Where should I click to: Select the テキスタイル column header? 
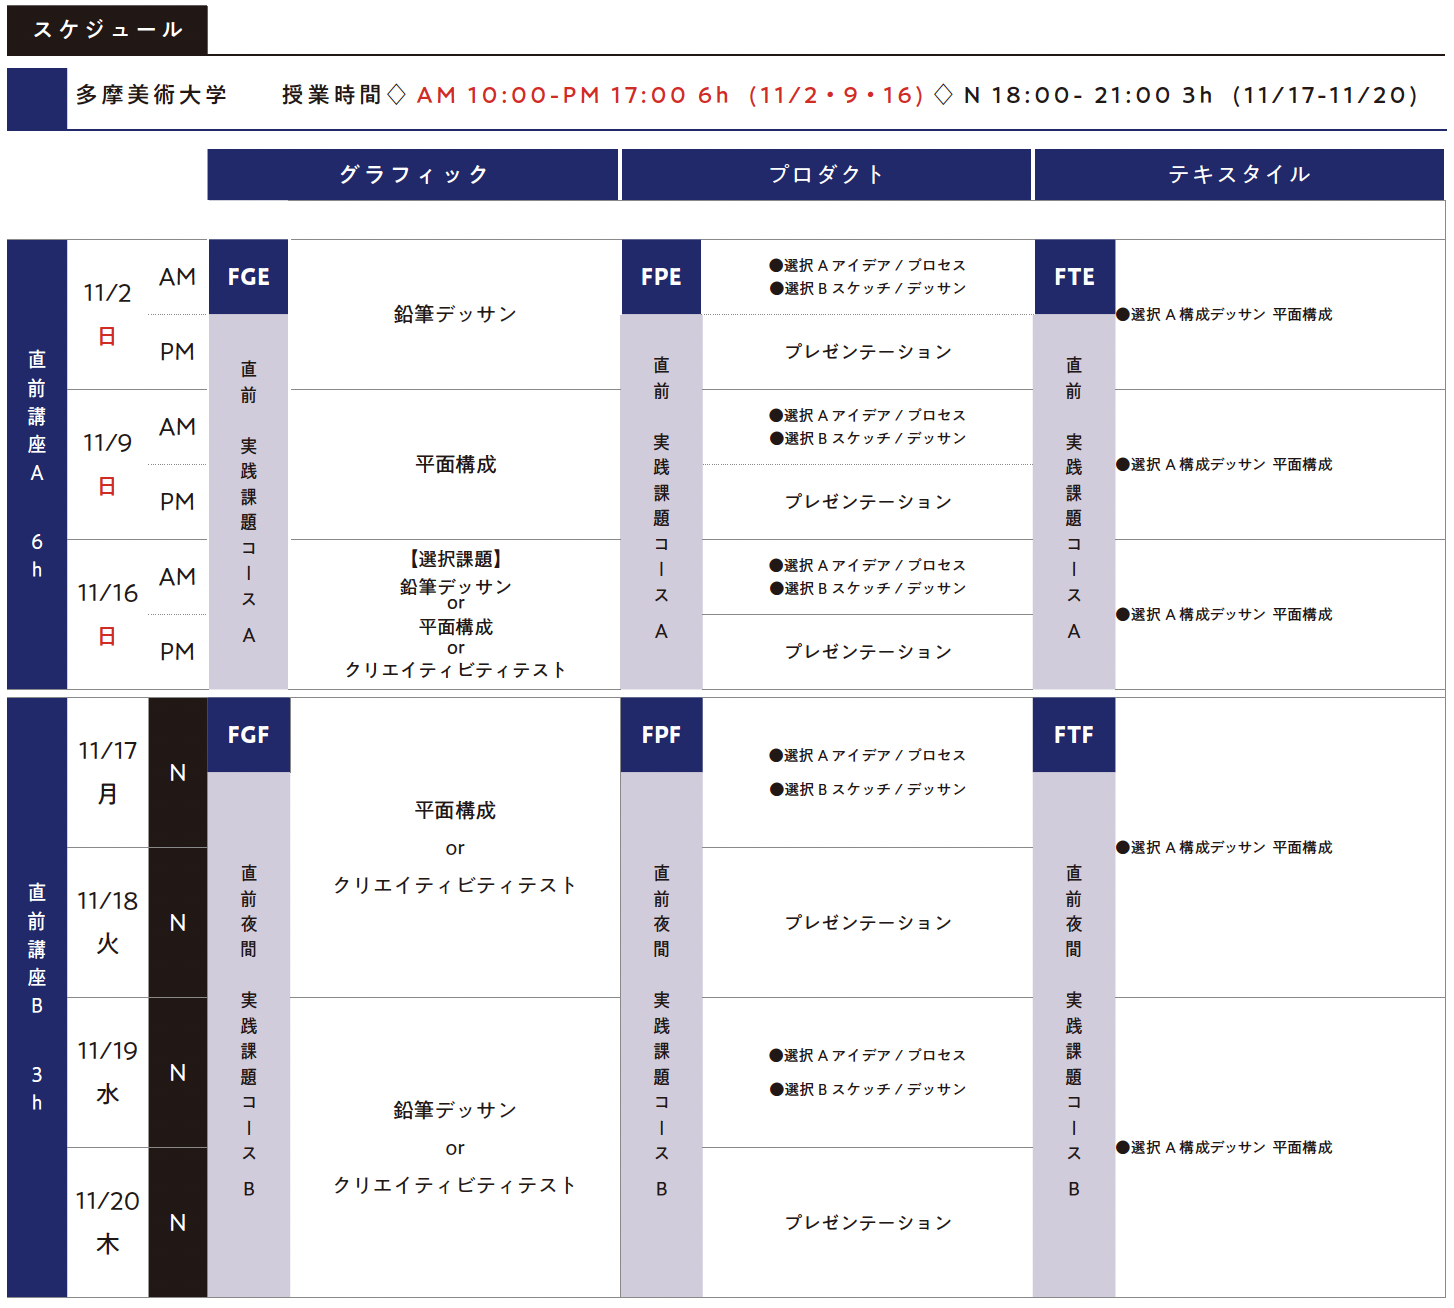click(1239, 175)
